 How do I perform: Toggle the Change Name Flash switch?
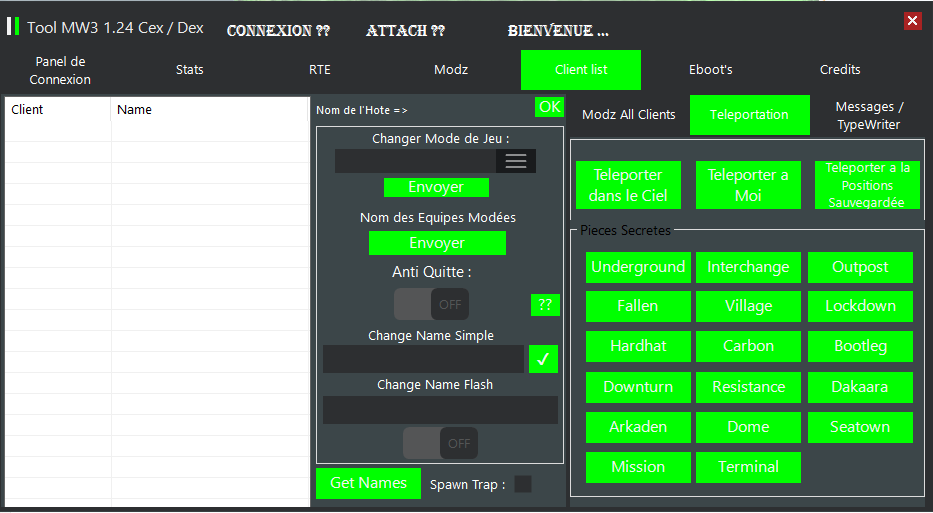pos(440,443)
